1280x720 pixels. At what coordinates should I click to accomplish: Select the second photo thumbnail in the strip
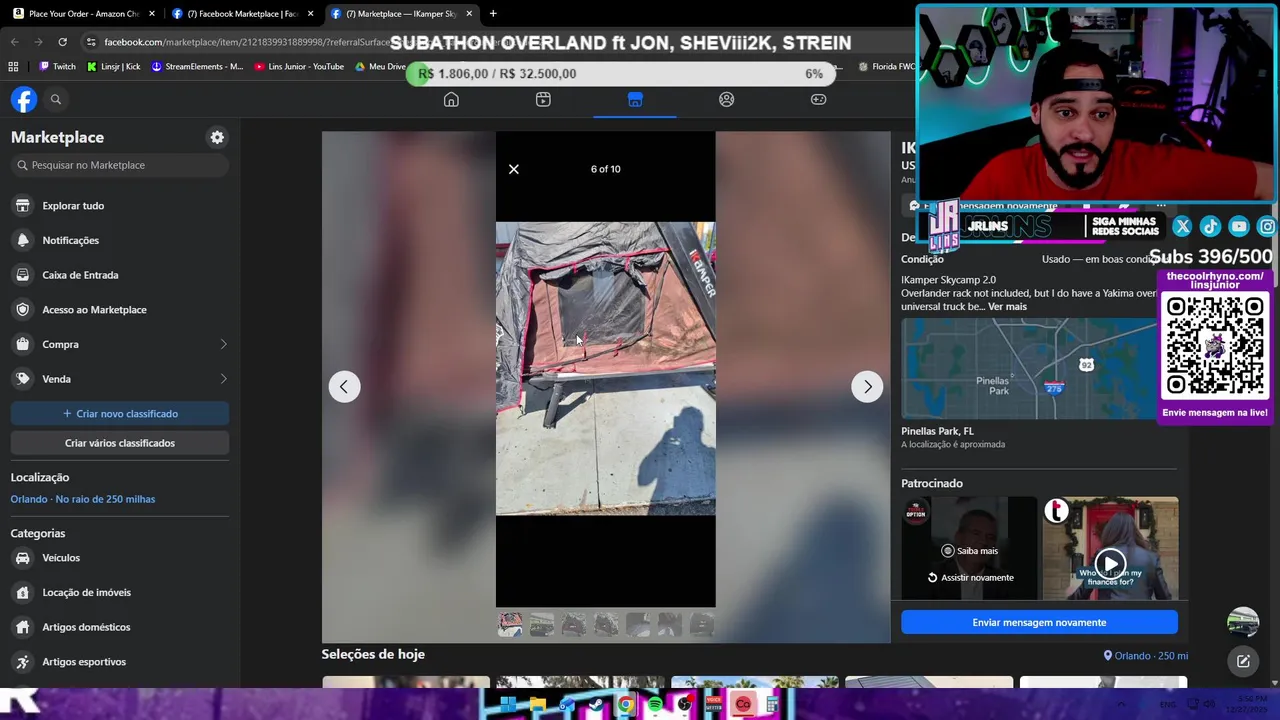click(x=542, y=625)
